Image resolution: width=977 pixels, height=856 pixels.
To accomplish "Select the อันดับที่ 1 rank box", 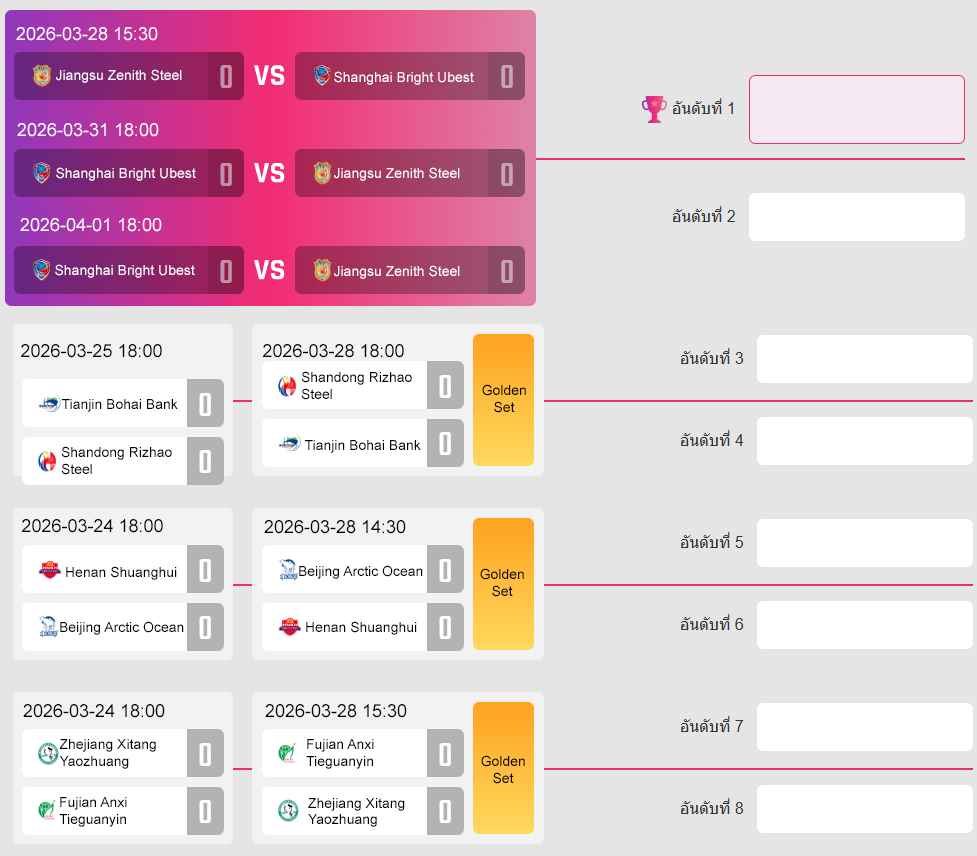I will [x=856, y=109].
